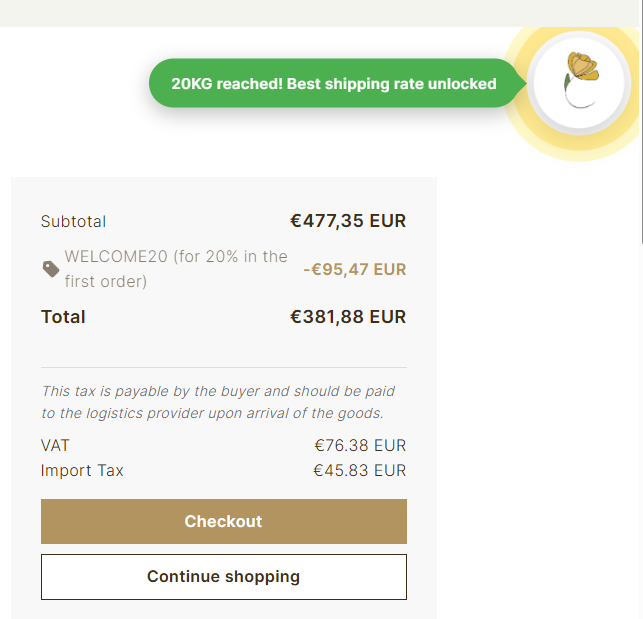643x619 pixels.
Task: Click the WELCOME20 discount code text
Action: click(x=176, y=269)
